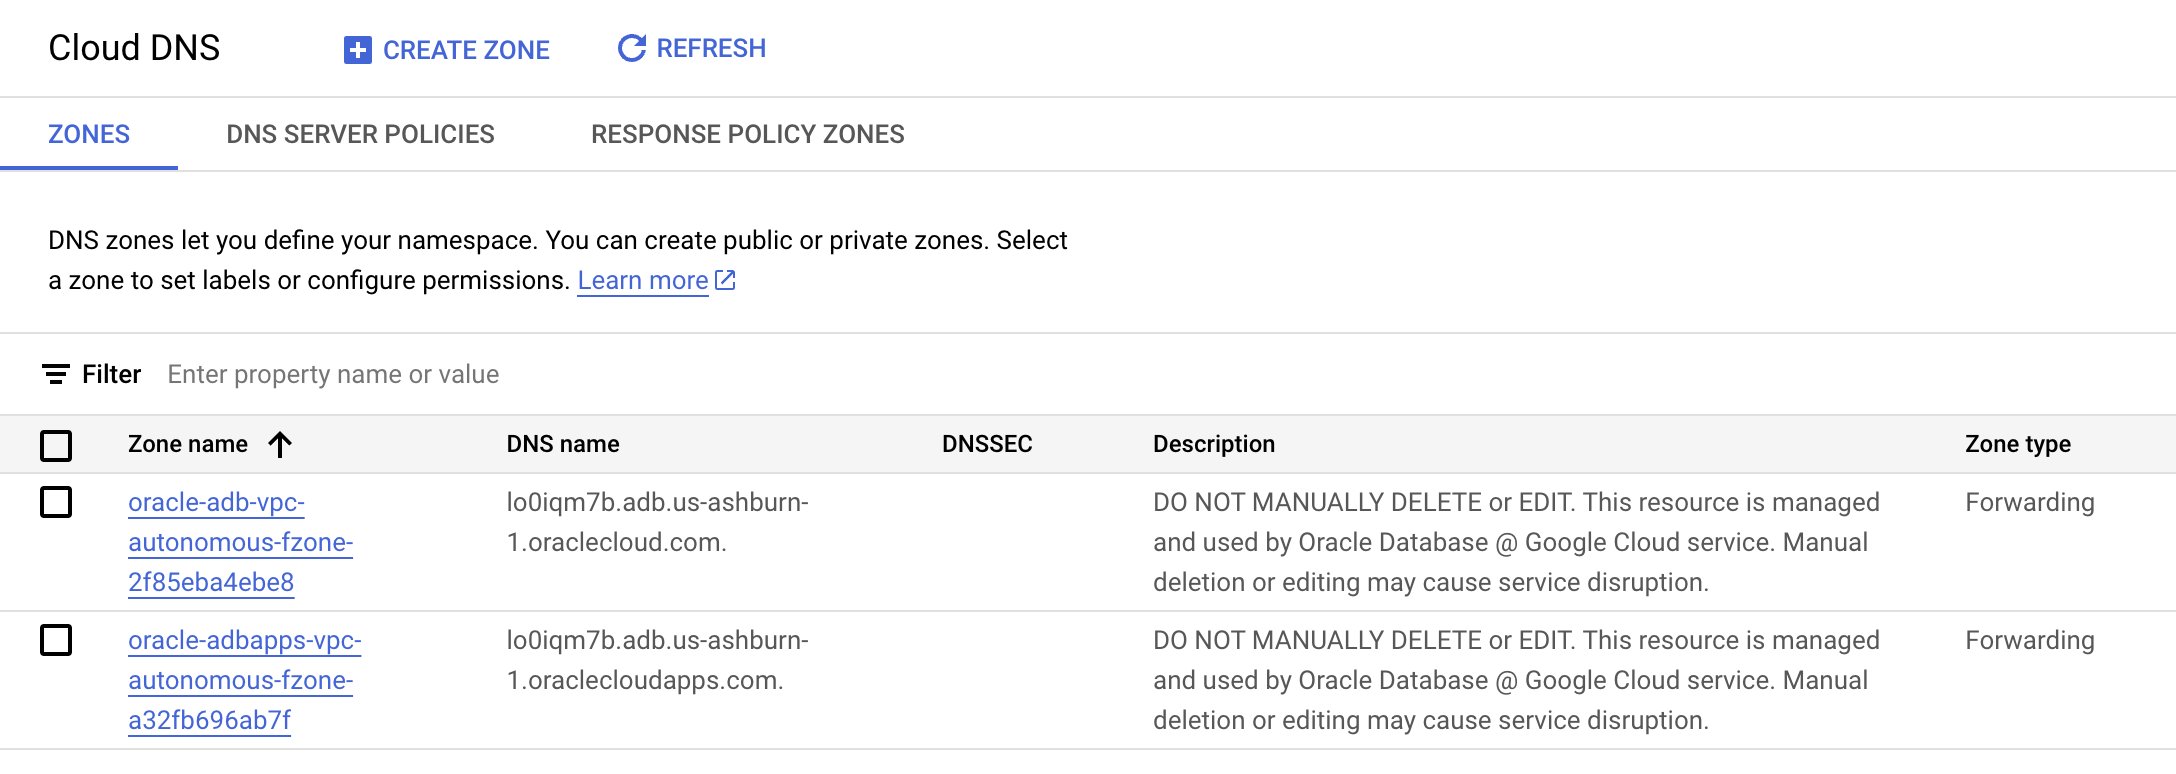Click the Zone name sort arrow
Screen dimensions: 2176x774
[x=280, y=444]
